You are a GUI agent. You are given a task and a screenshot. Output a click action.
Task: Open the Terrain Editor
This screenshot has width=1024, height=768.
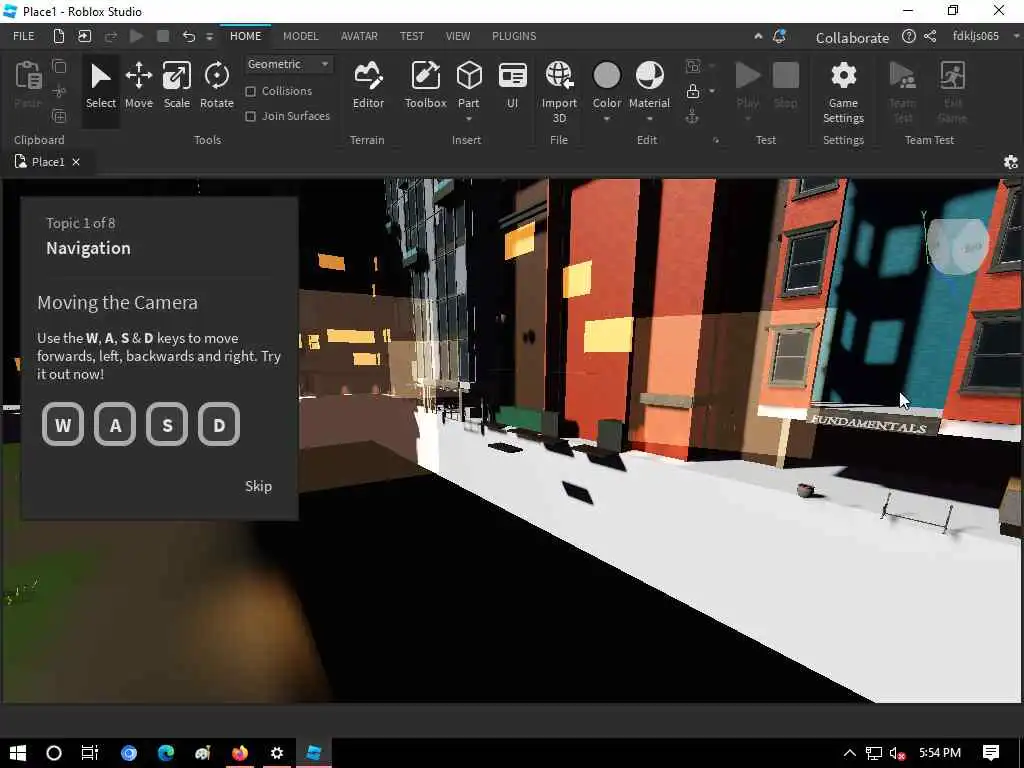coord(368,86)
